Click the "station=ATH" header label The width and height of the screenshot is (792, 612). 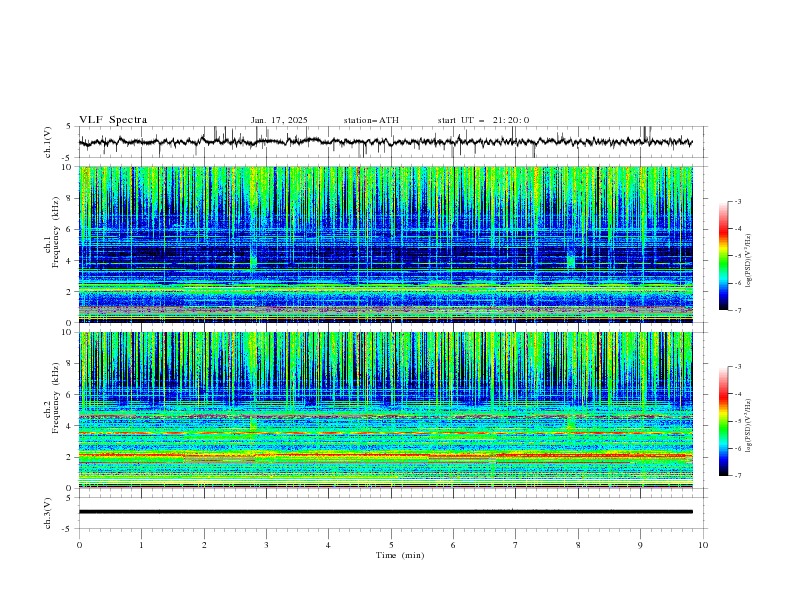pyautogui.click(x=371, y=120)
